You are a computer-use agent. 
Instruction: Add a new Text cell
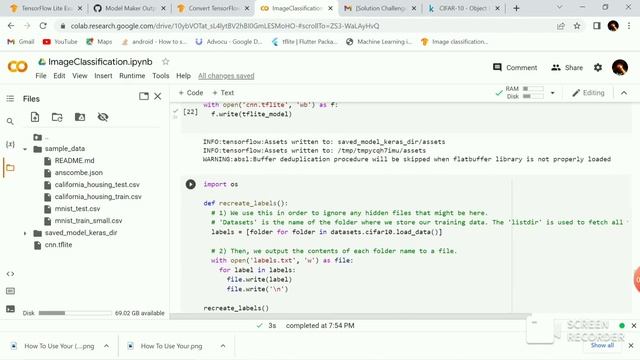(x=223, y=93)
